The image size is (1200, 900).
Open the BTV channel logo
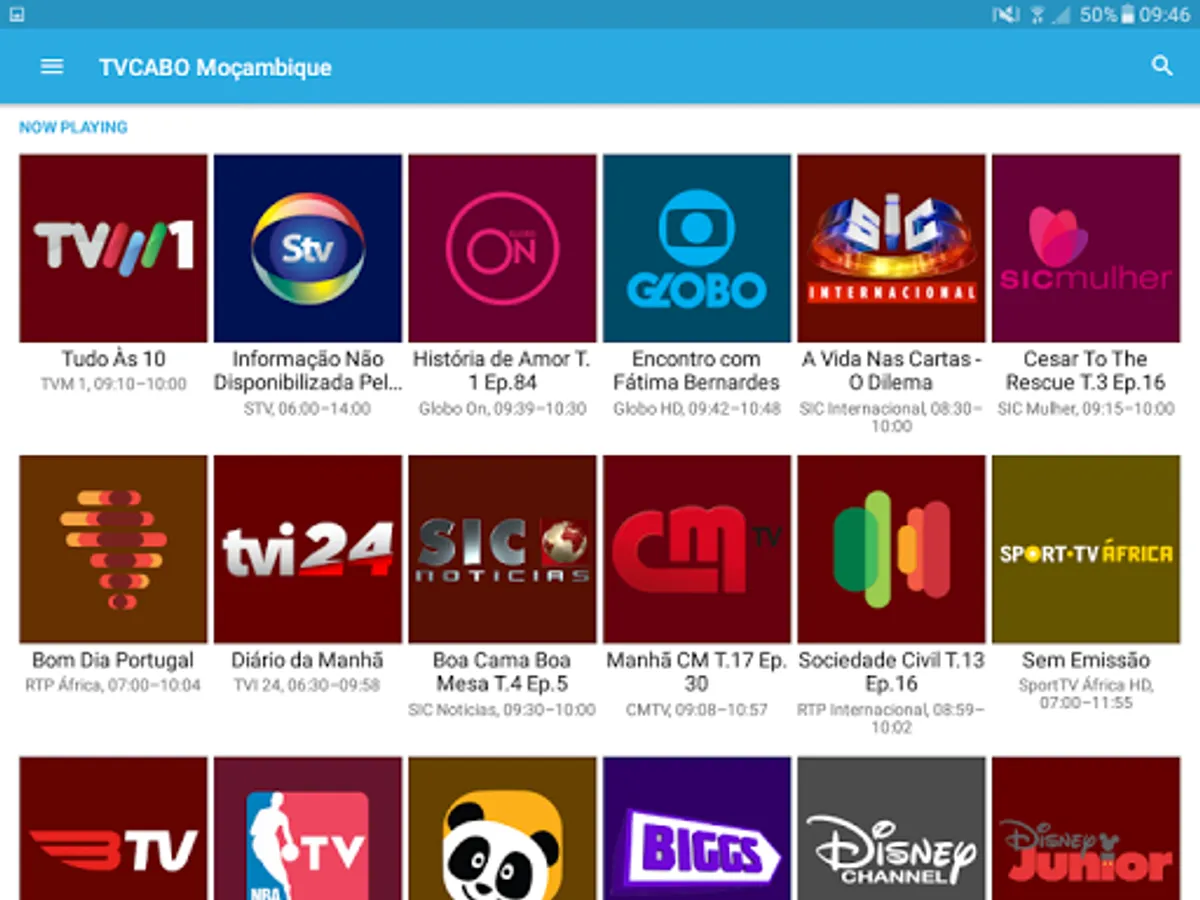(113, 829)
